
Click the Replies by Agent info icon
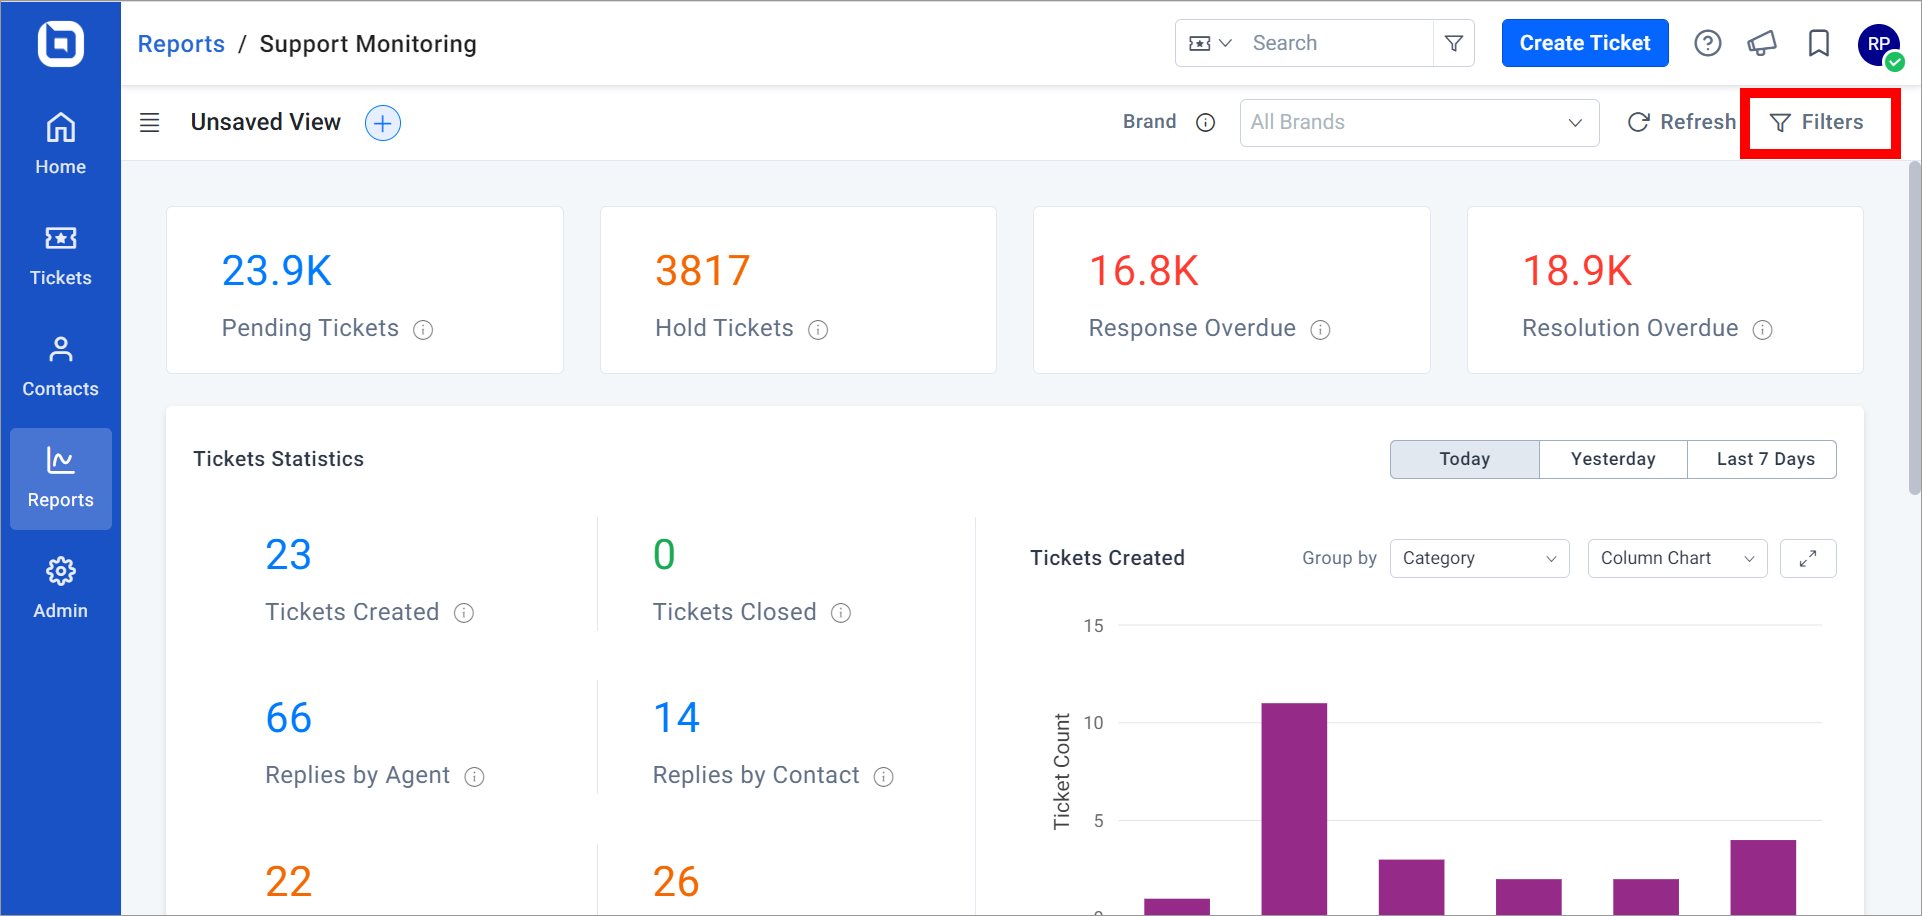click(475, 777)
